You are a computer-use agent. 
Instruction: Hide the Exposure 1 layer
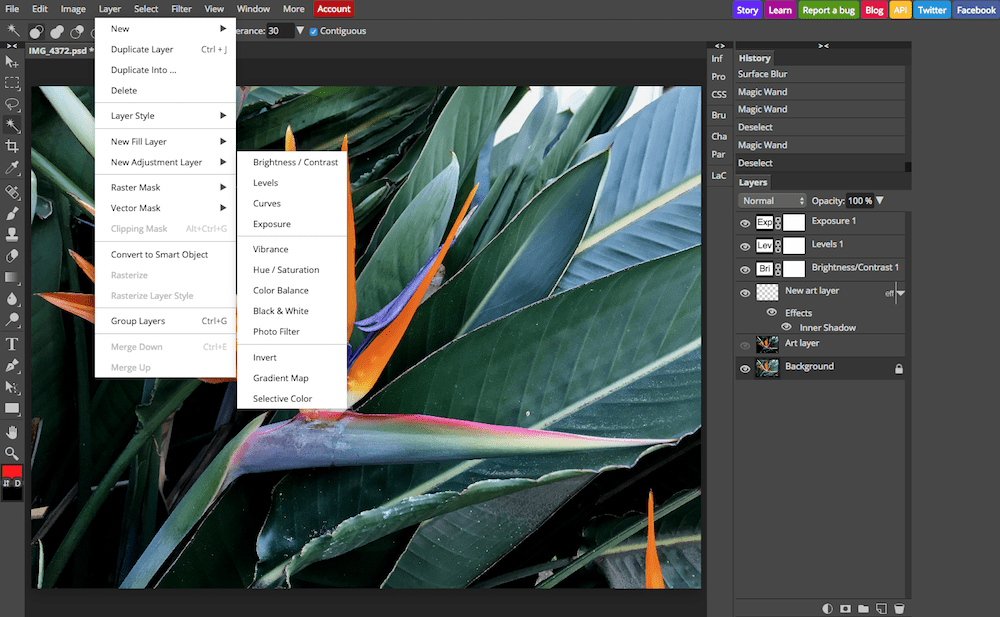pos(745,223)
